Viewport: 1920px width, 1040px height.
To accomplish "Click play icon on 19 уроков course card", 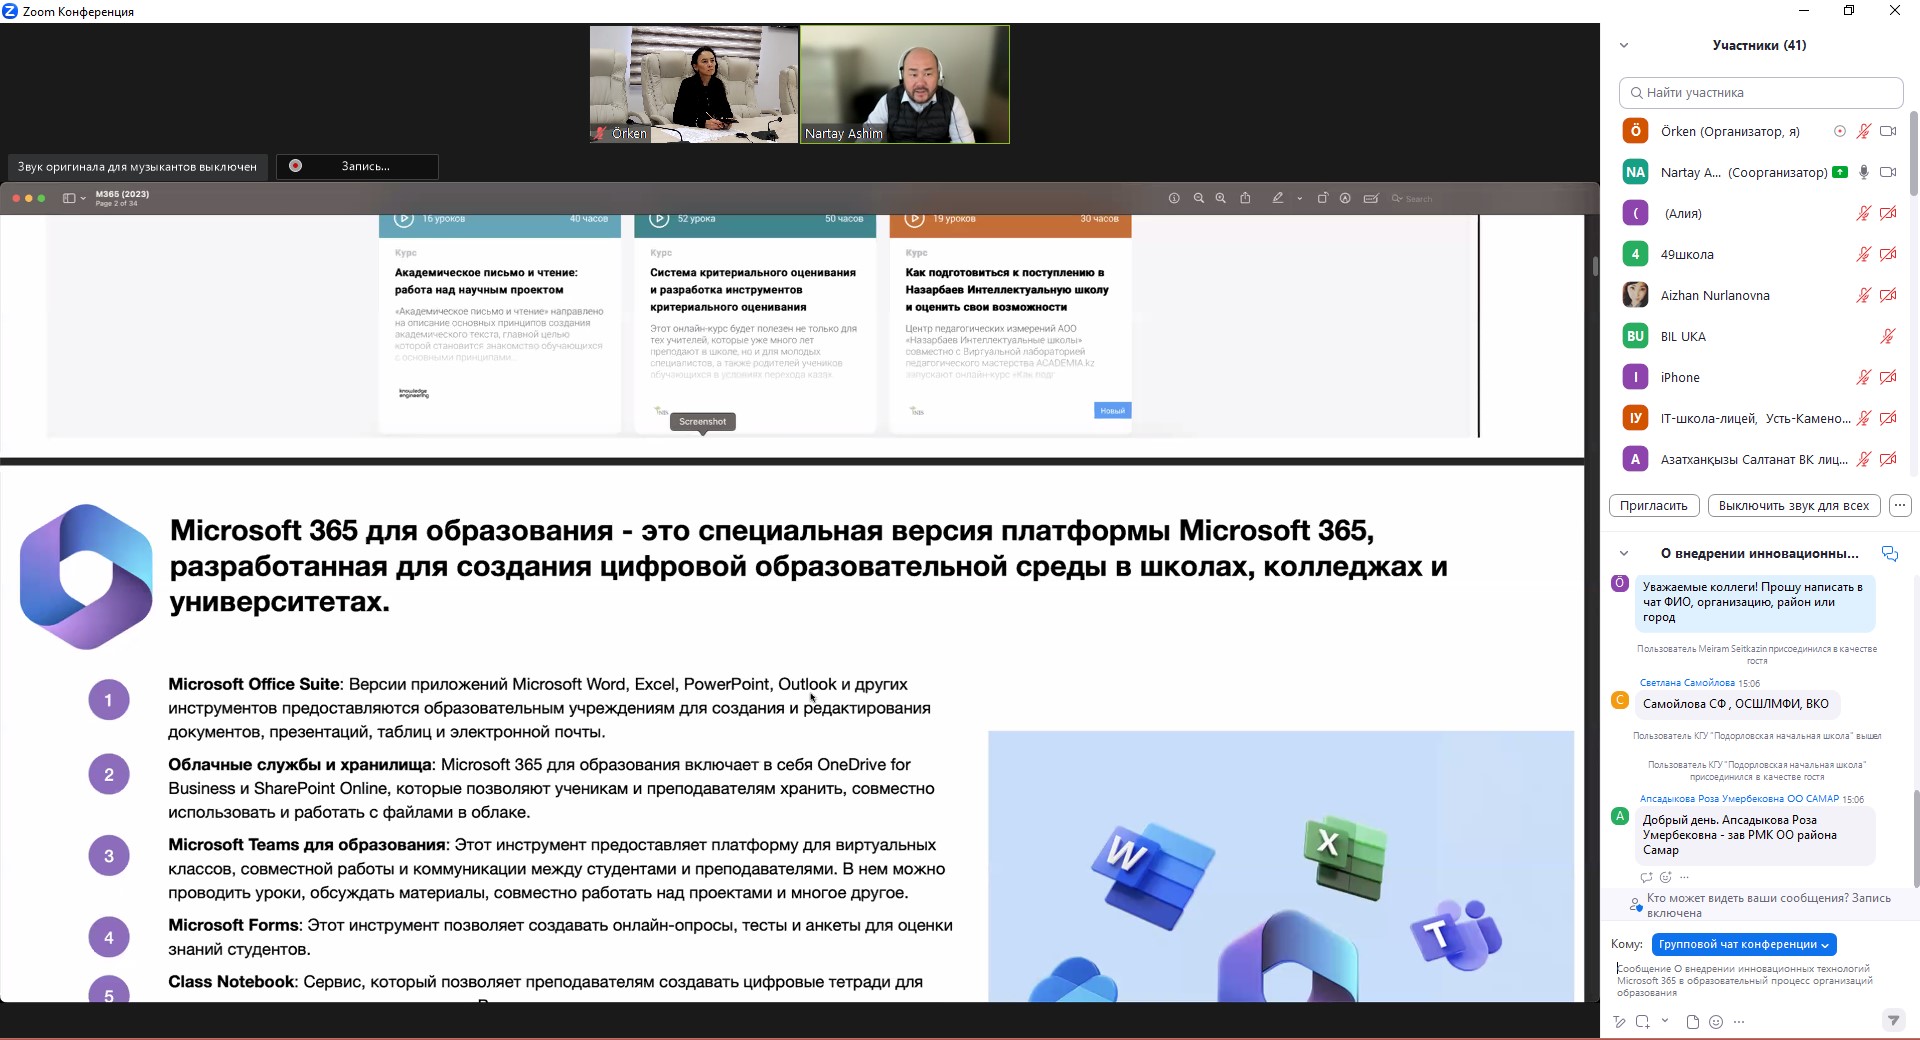I will click(914, 218).
